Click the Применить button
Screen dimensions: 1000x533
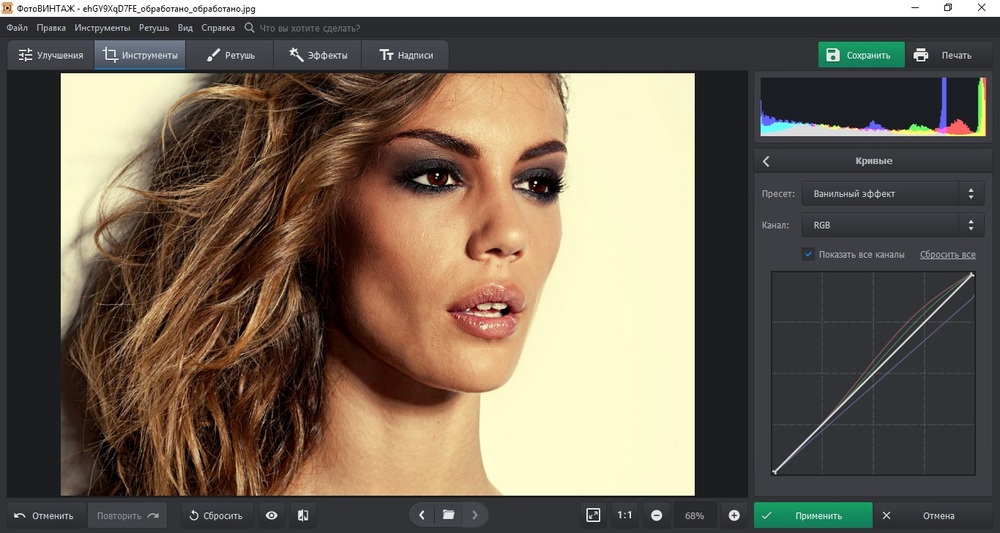coord(813,516)
